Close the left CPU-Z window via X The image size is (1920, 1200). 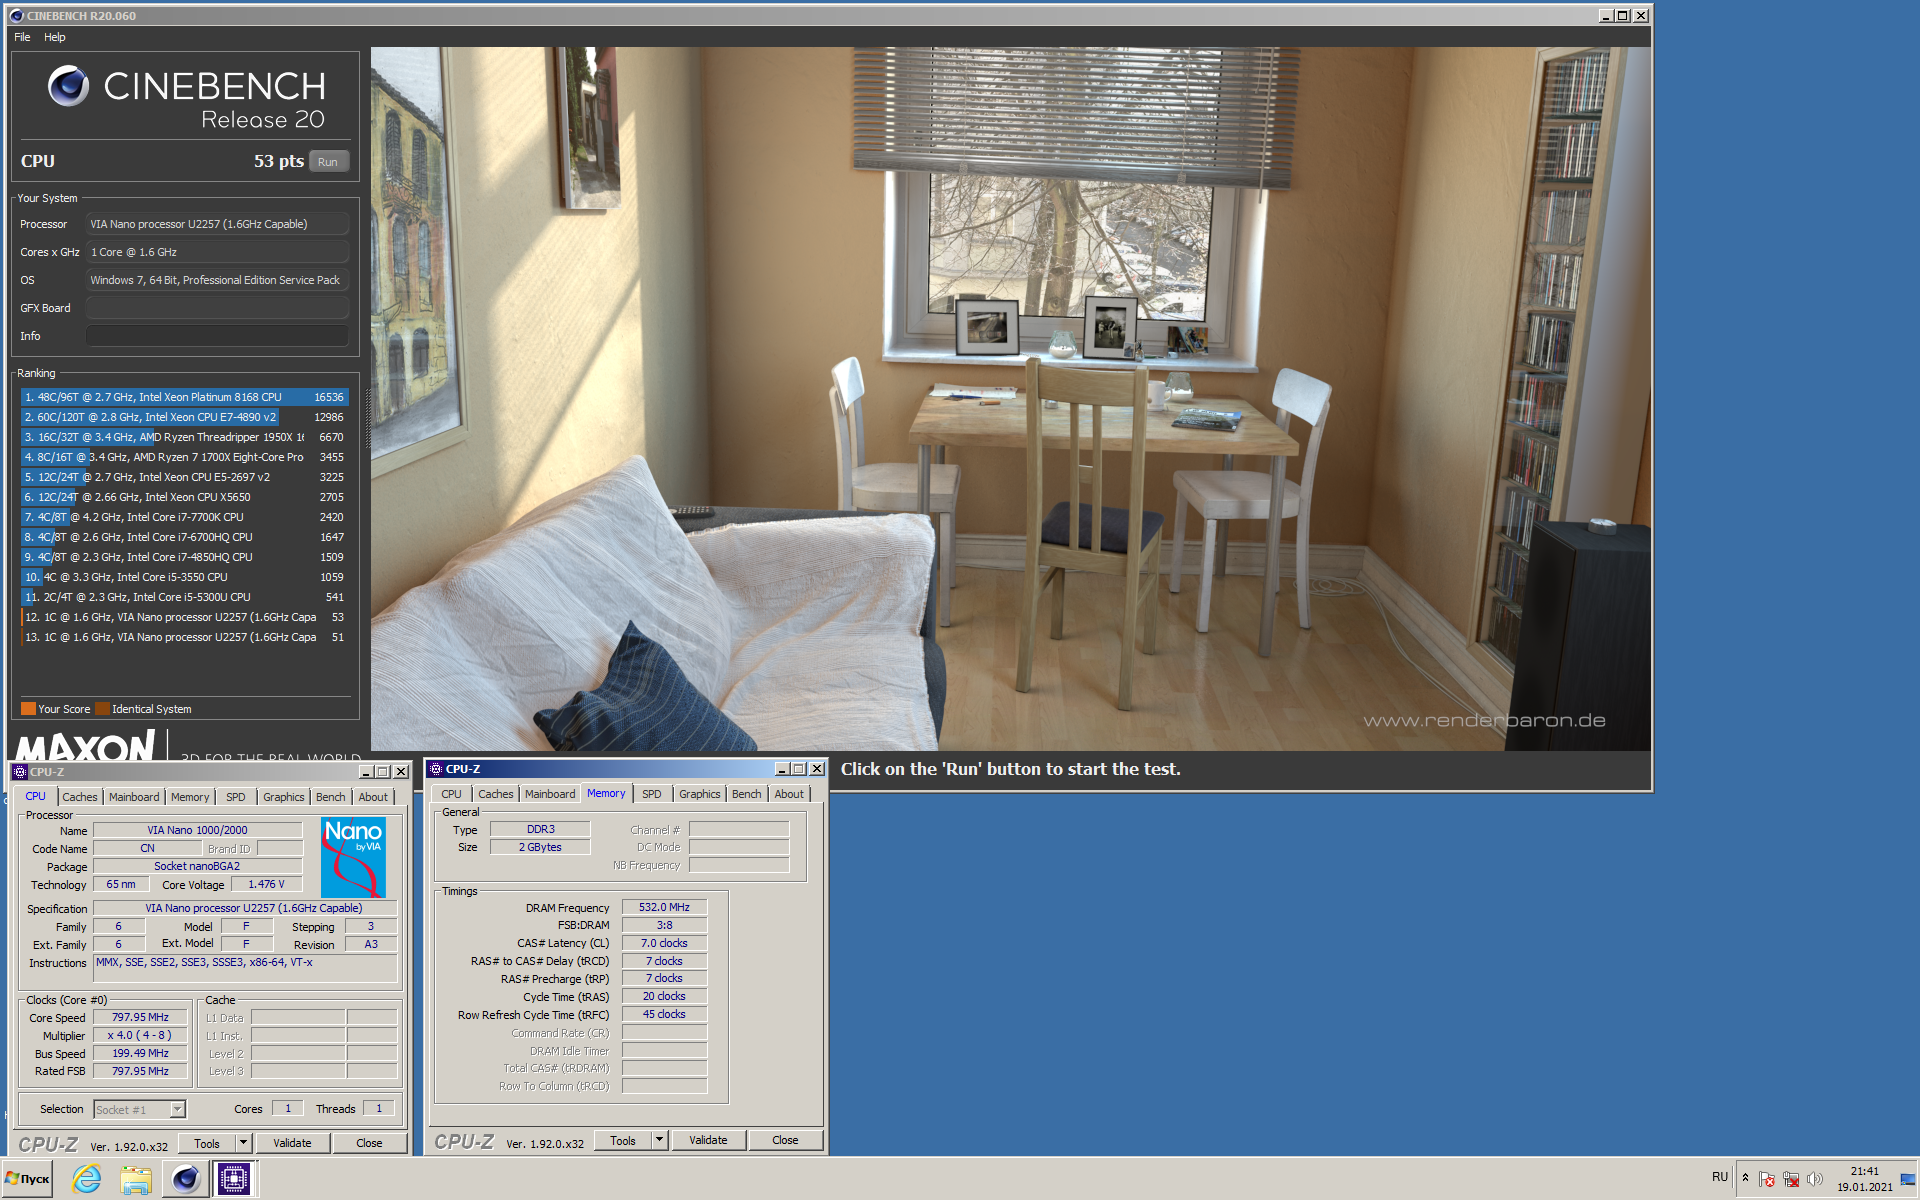click(x=401, y=772)
